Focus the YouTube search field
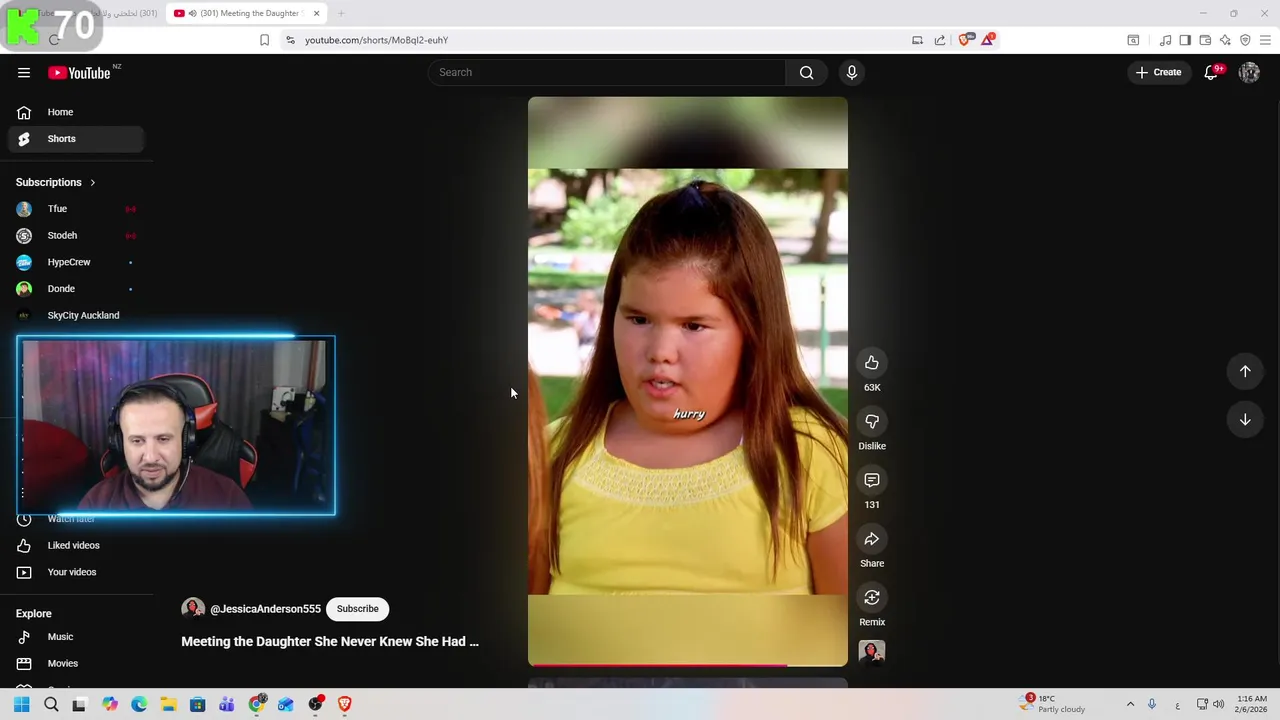1280x720 pixels. 606,72
